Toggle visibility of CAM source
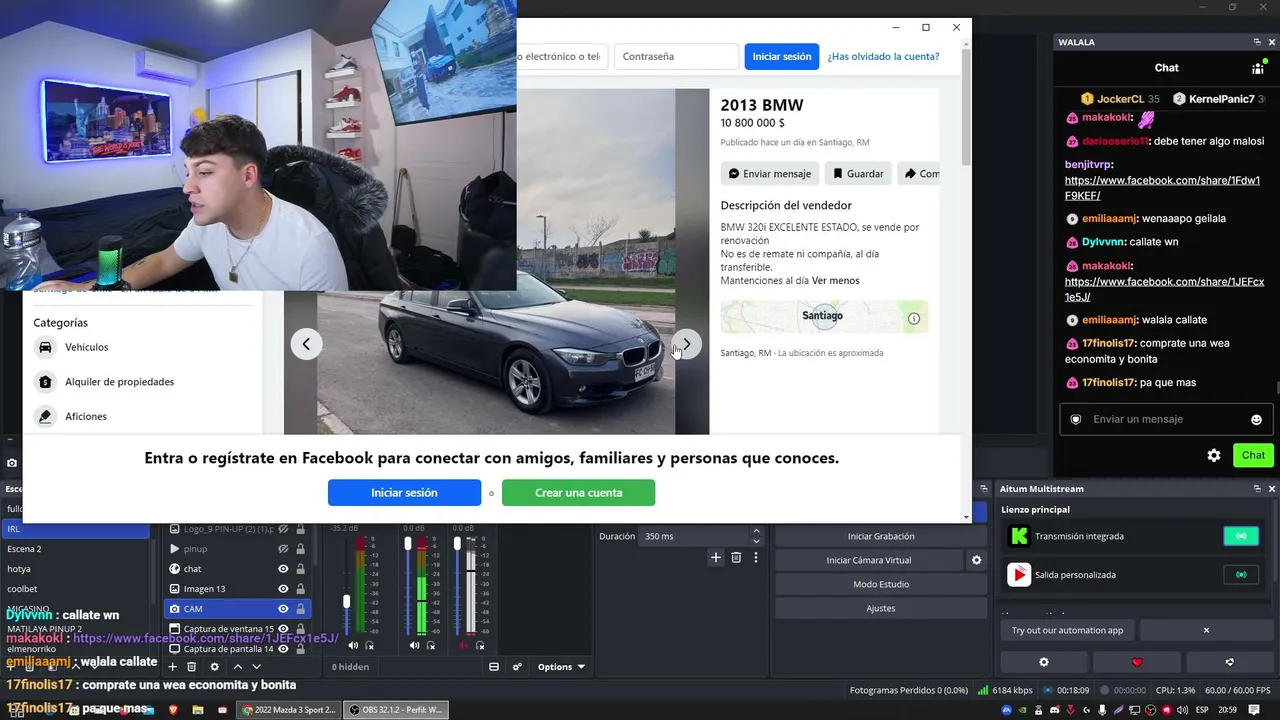The image size is (1280, 720). [x=283, y=609]
